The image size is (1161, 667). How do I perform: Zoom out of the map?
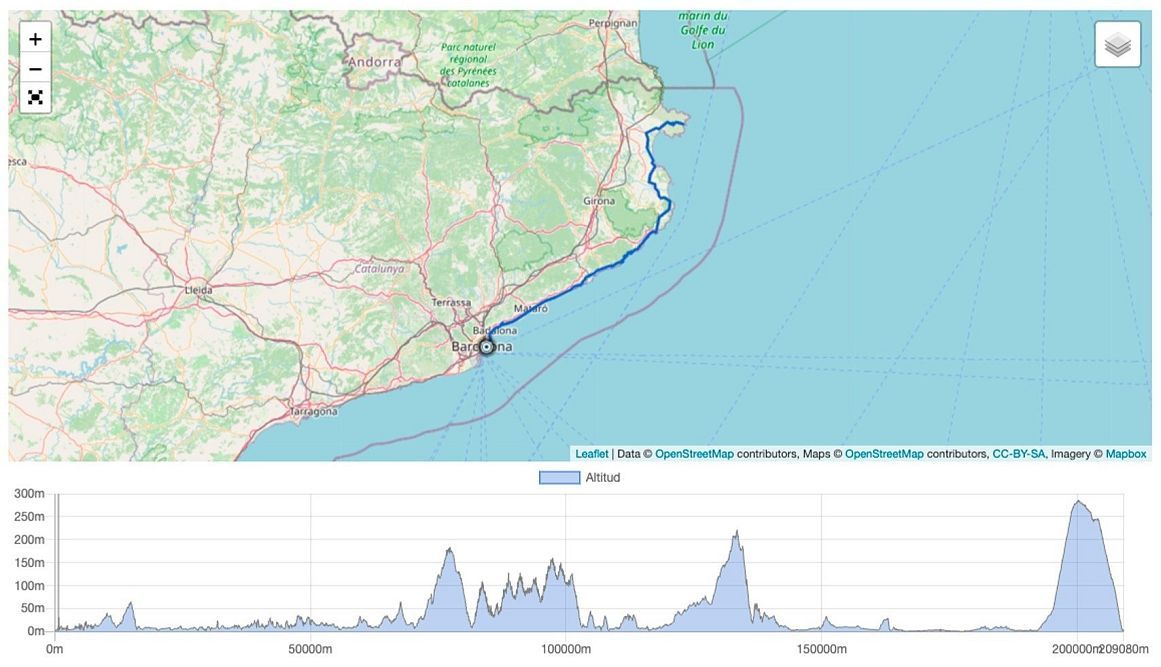pyautogui.click(x=35, y=69)
